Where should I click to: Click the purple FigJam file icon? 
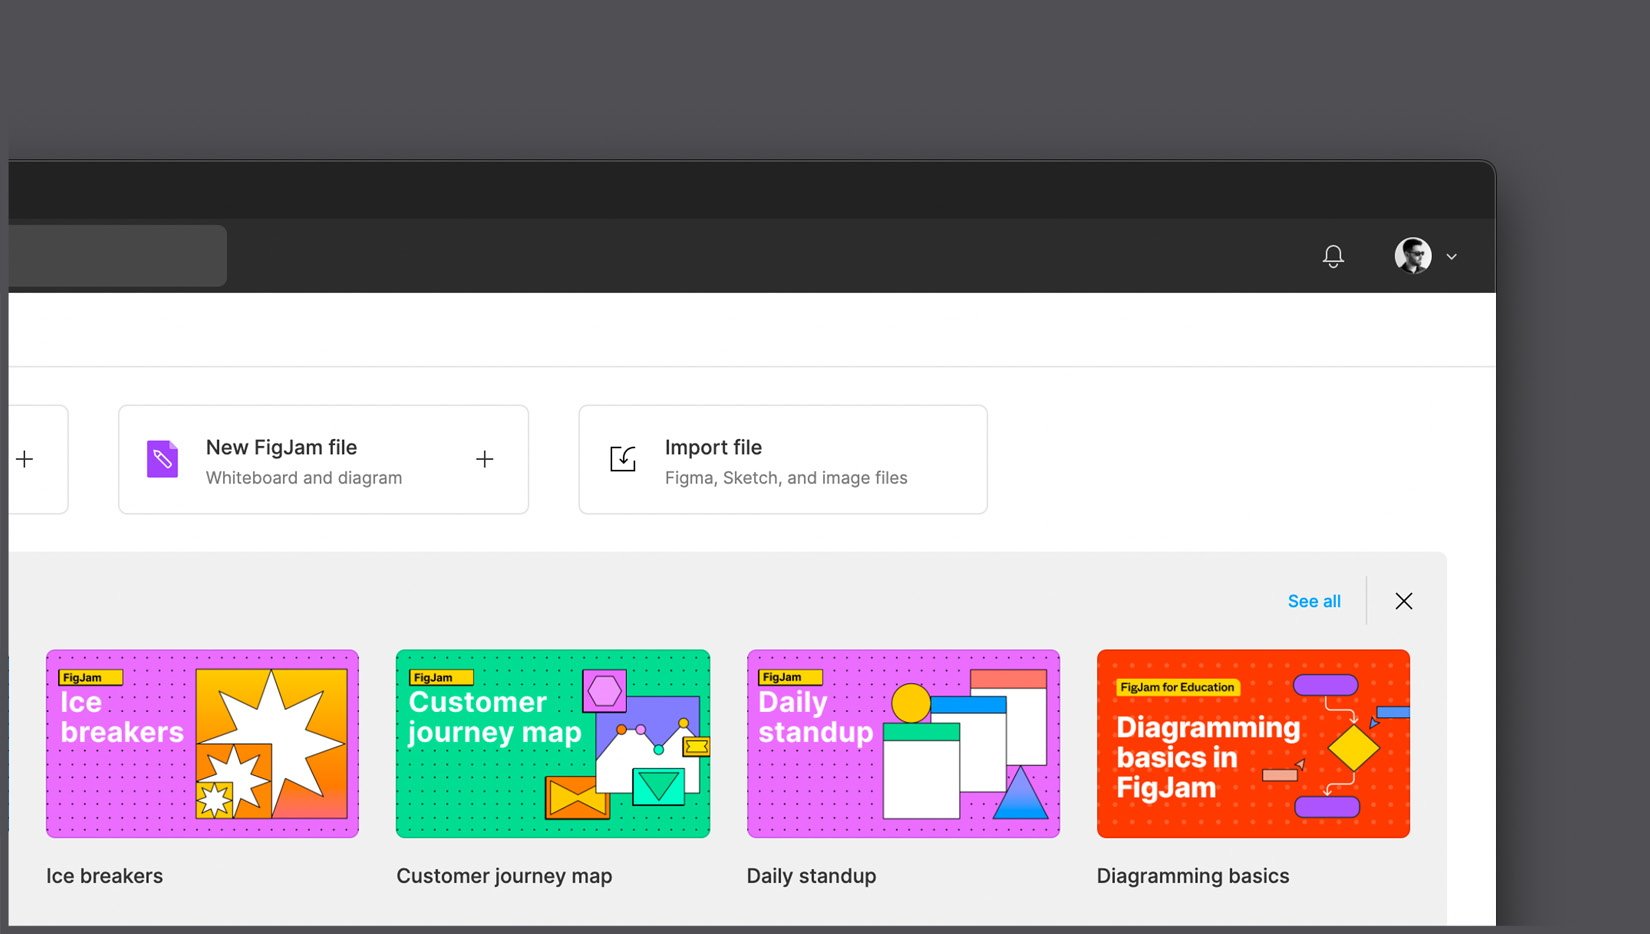click(x=162, y=459)
